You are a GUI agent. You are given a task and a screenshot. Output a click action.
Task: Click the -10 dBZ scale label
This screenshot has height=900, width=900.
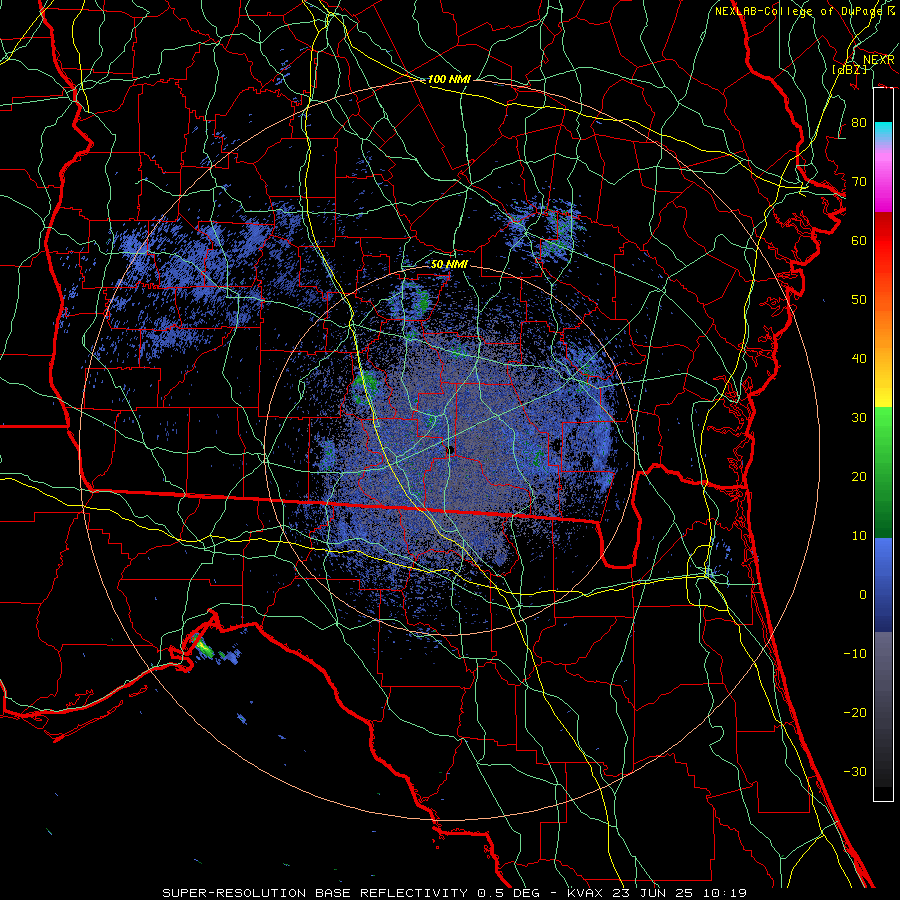[x=855, y=654]
